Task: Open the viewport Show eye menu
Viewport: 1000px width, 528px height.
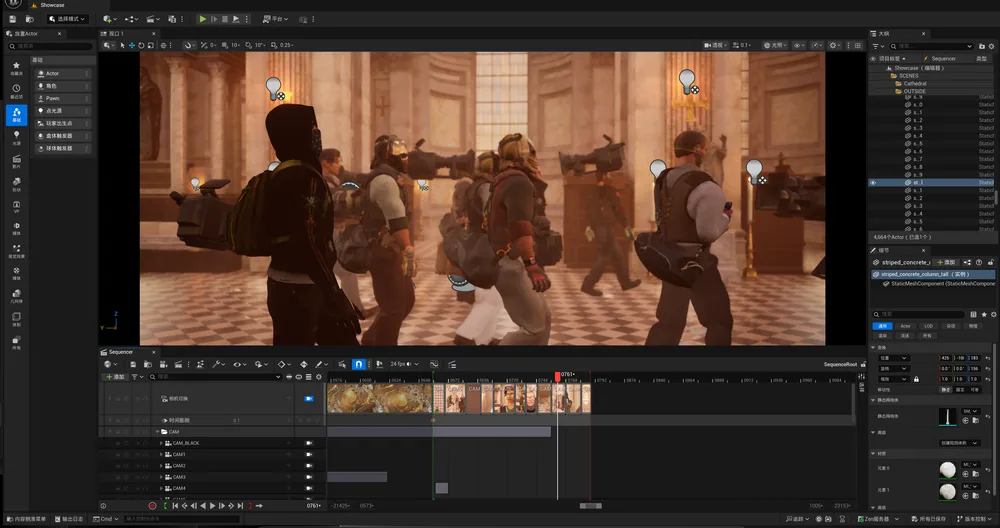Action: click(x=798, y=45)
